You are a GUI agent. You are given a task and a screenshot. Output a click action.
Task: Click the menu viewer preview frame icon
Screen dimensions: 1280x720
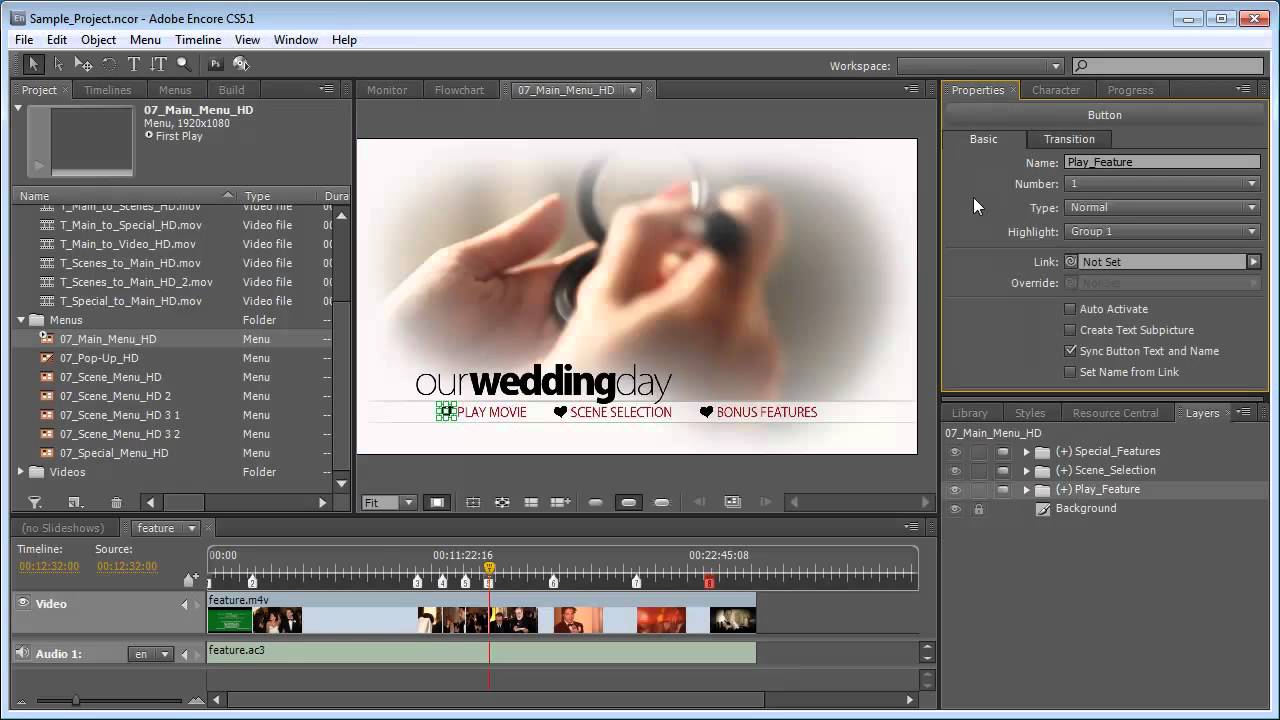click(x=732, y=502)
